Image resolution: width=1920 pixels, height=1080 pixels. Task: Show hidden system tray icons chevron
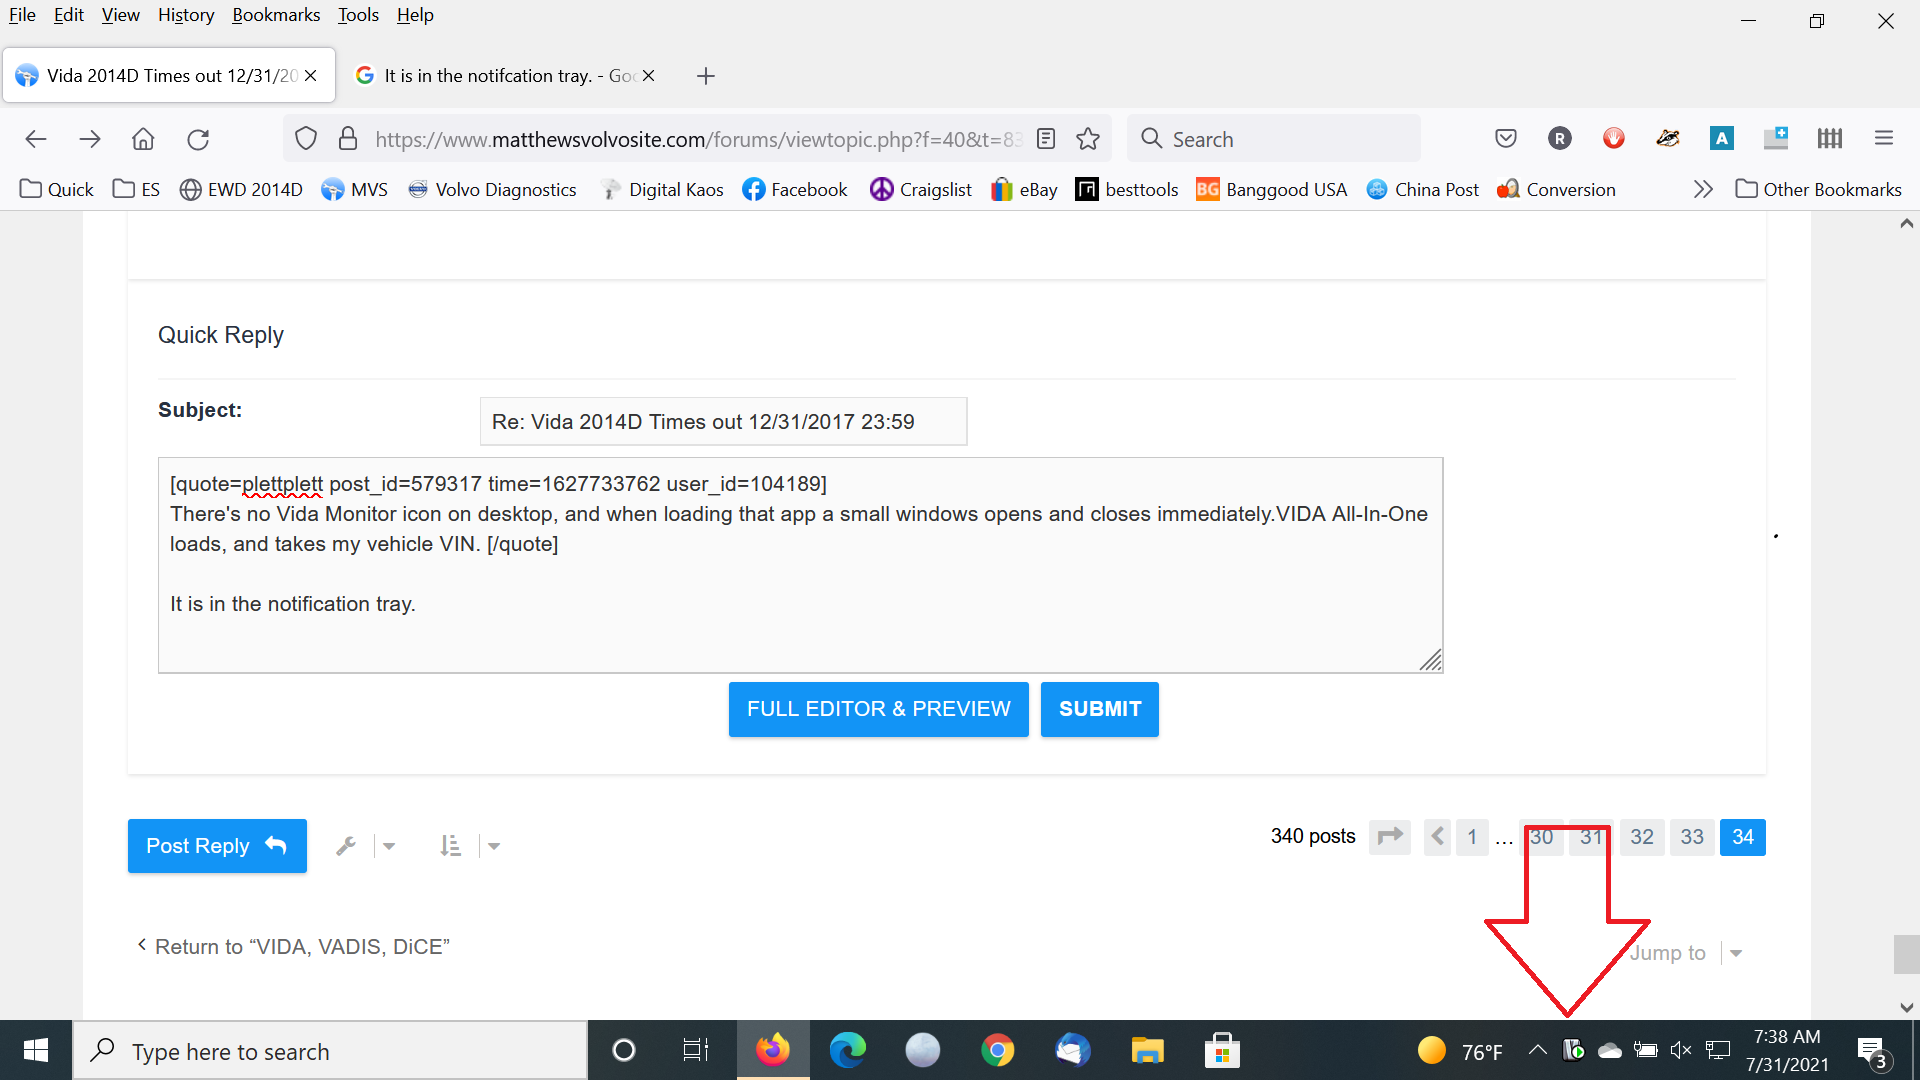click(x=1537, y=1050)
